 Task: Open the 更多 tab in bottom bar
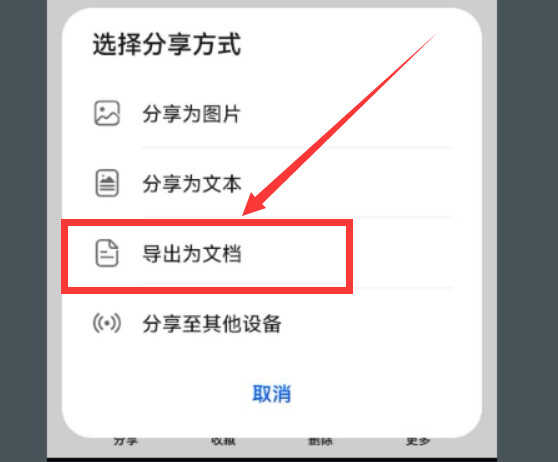(x=418, y=442)
